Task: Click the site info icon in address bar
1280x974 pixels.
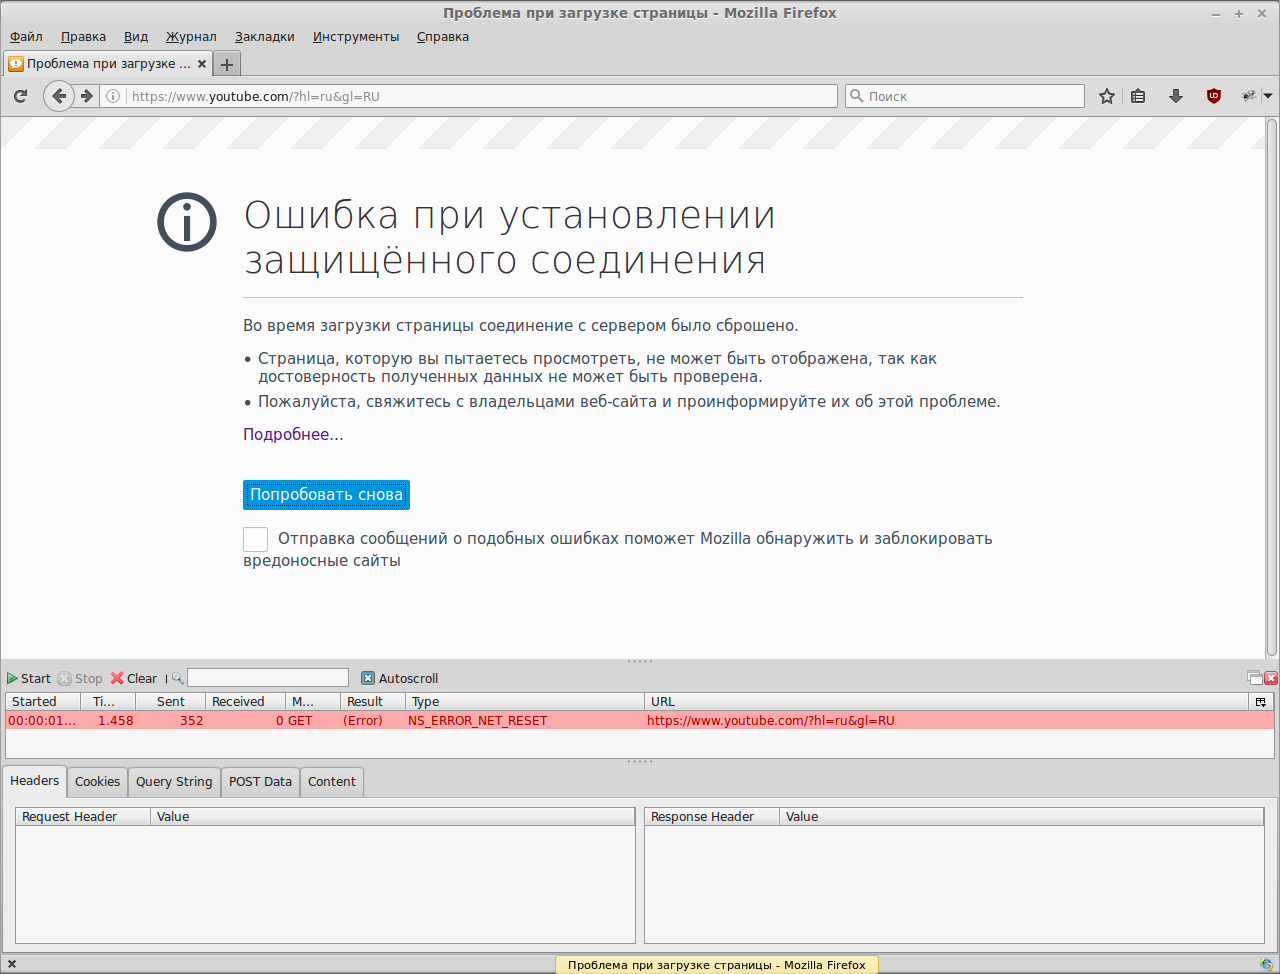Action: (113, 96)
